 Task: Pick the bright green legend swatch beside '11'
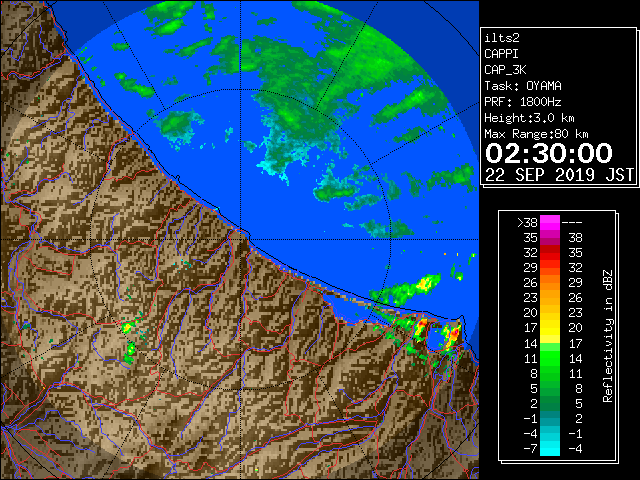coord(550,358)
